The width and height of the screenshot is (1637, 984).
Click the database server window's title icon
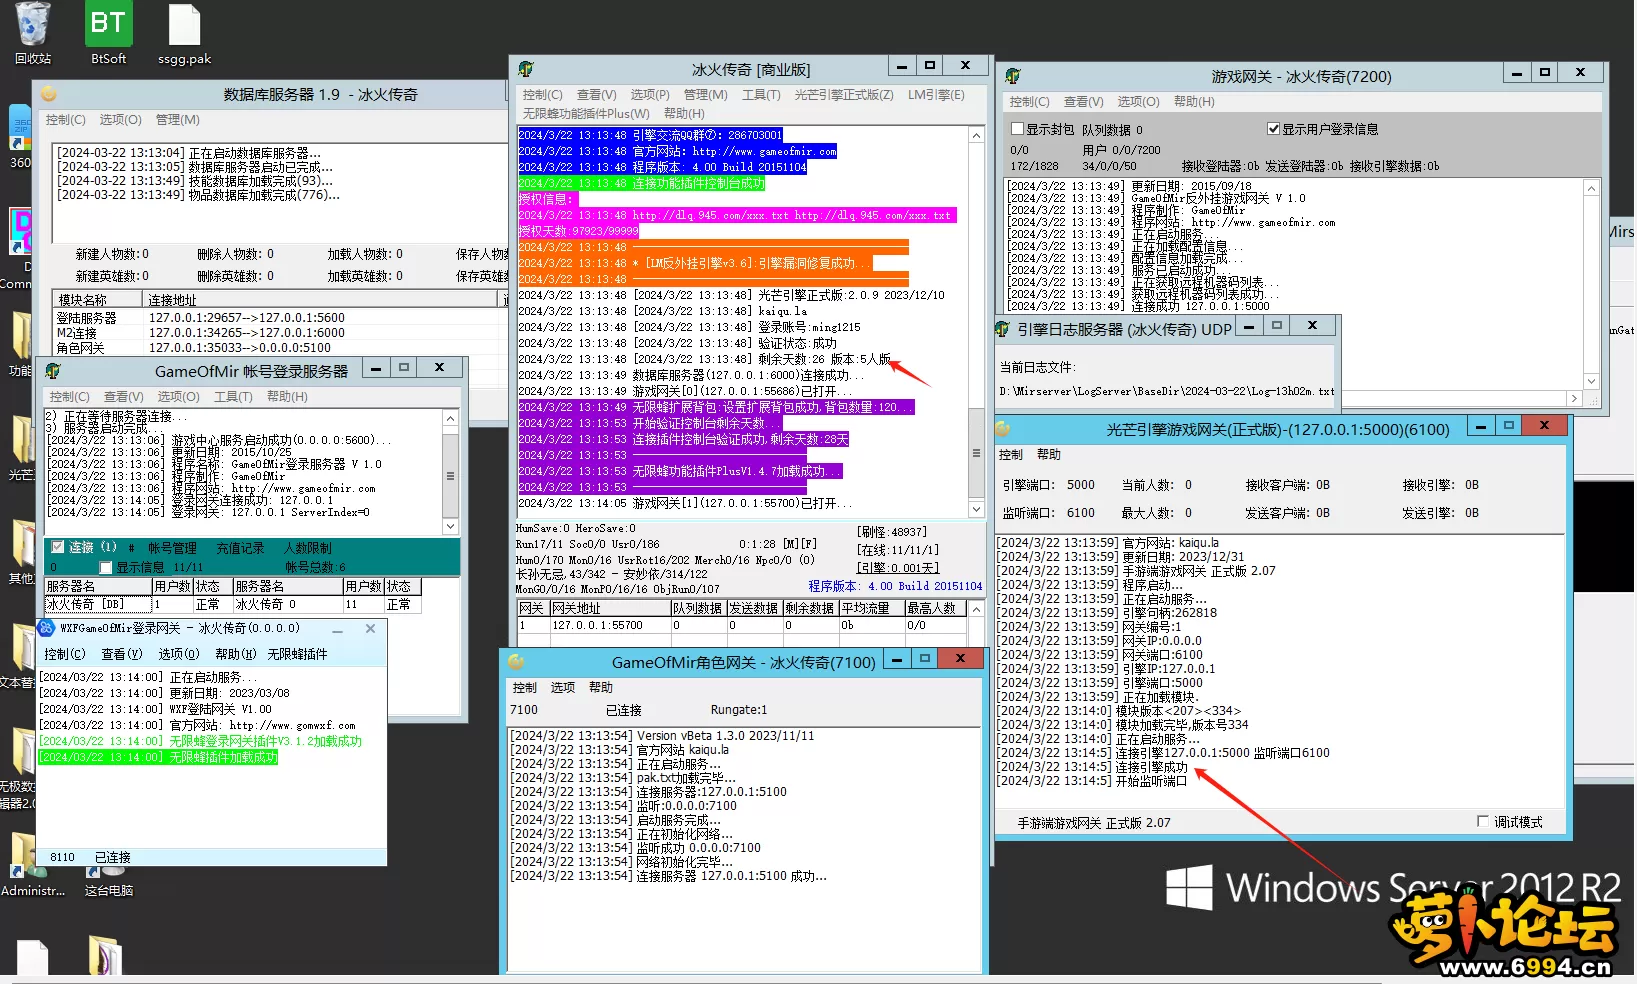coord(49,94)
